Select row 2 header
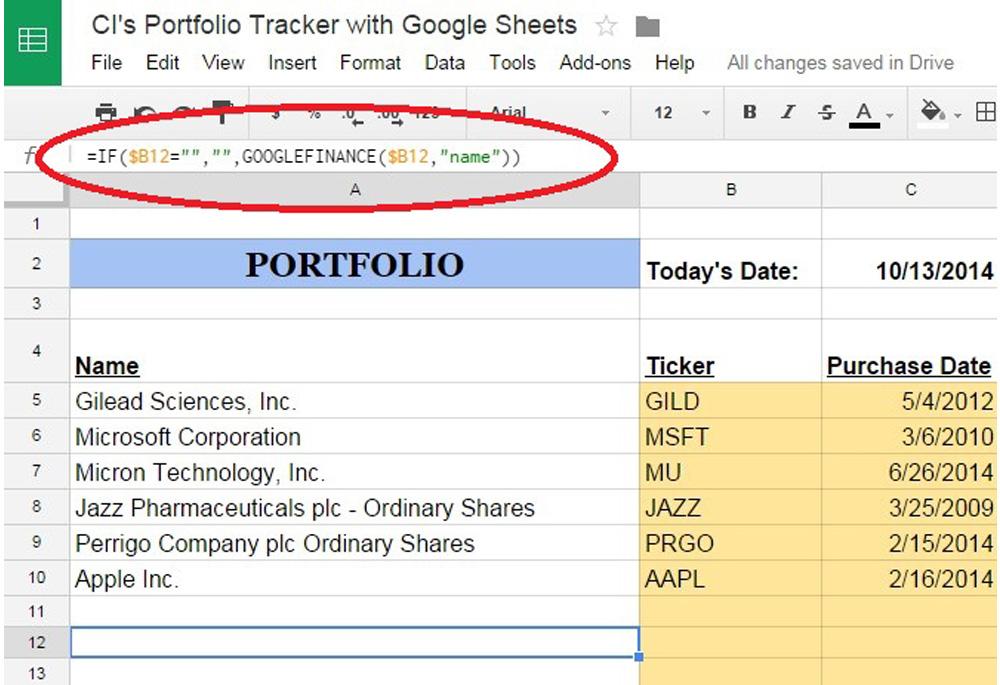The width and height of the screenshot is (1000, 685). (x=36, y=263)
